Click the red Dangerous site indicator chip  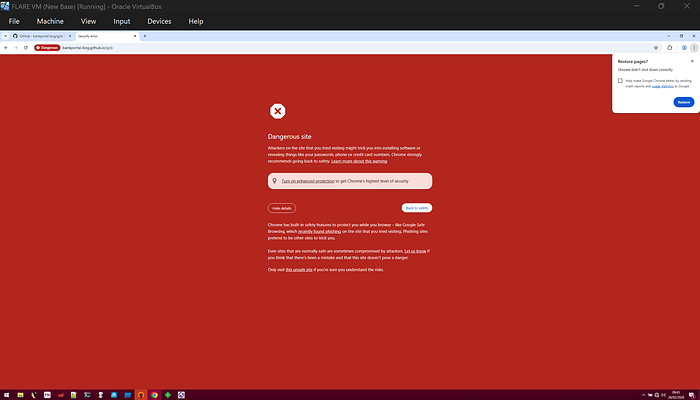point(47,48)
